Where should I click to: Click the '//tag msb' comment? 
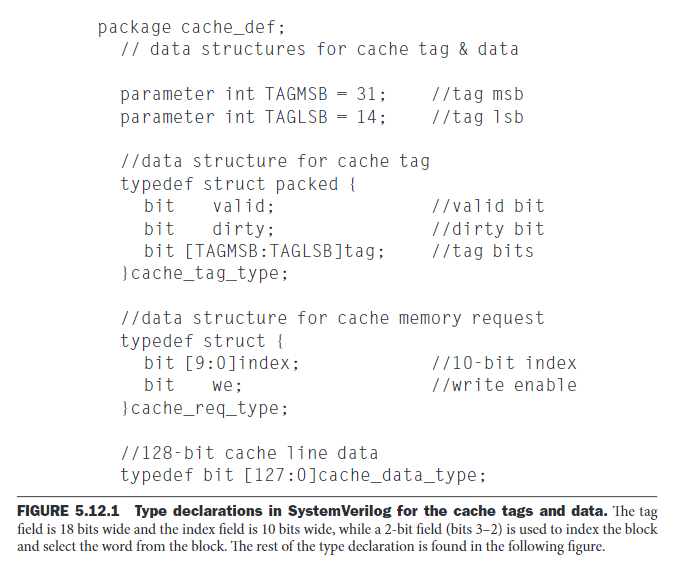pyautogui.click(x=478, y=95)
